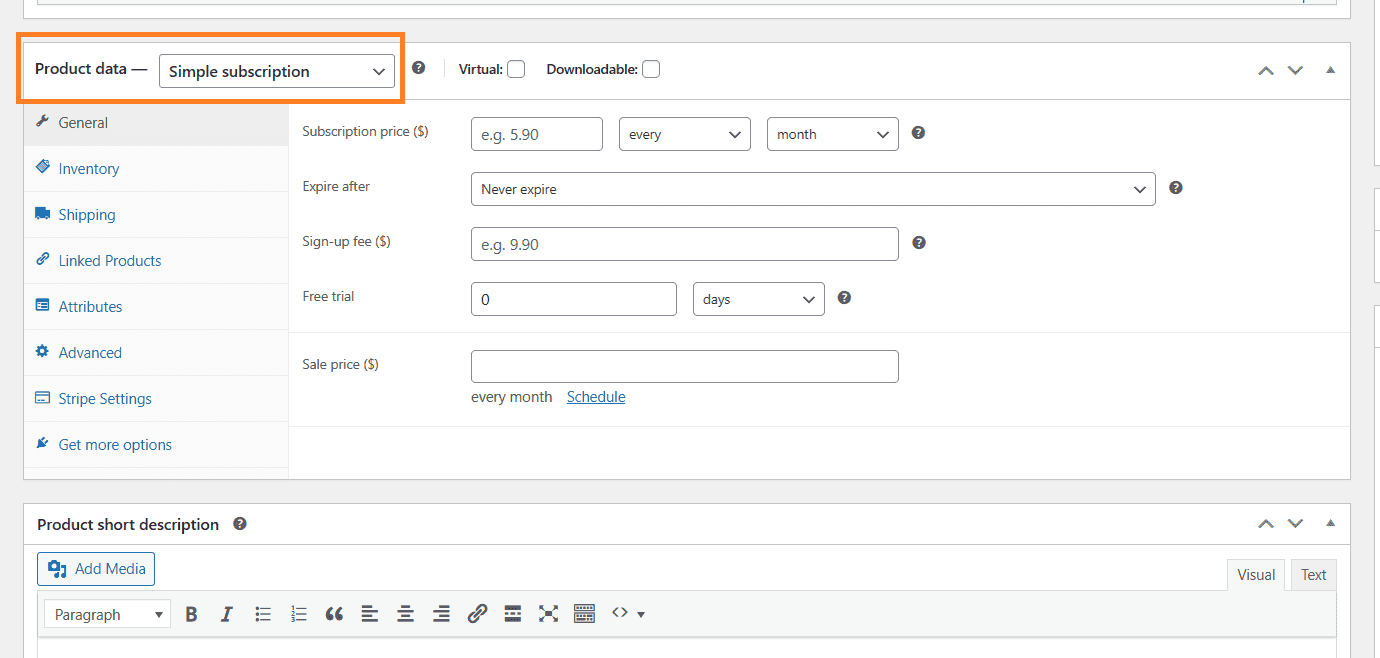Select the Attributes tab
1380x658 pixels.
(x=156, y=307)
